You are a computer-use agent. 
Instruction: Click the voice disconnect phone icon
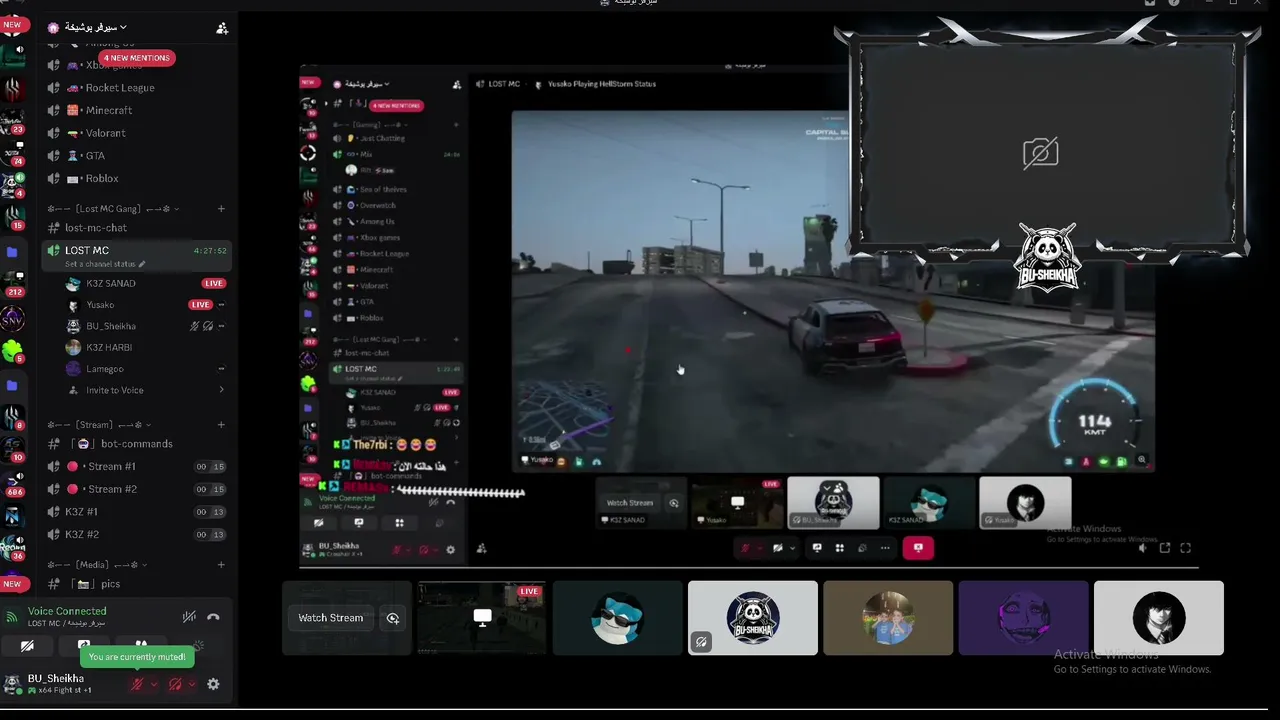[x=213, y=617]
